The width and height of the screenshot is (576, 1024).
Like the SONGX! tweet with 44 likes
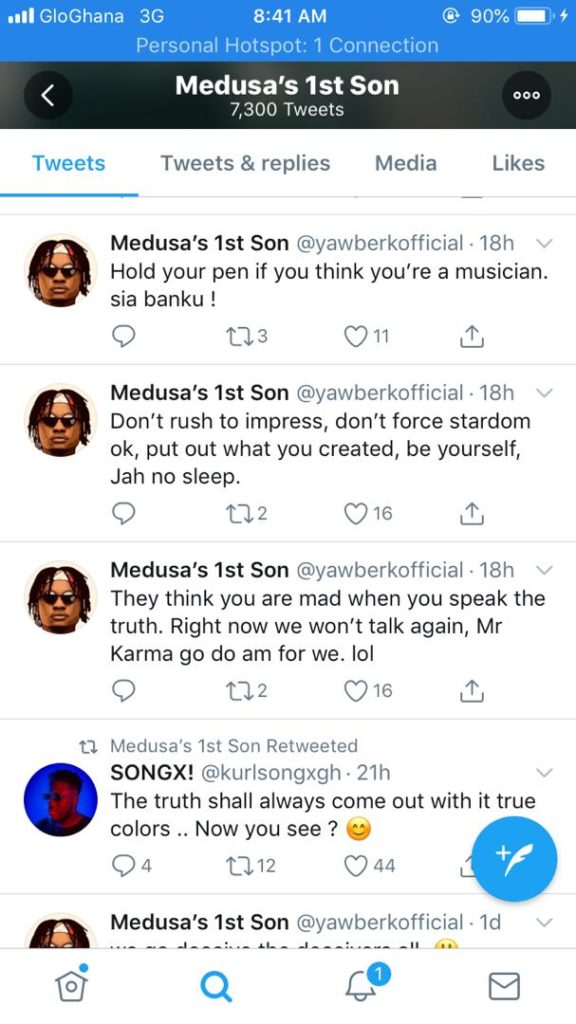point(370,866)
